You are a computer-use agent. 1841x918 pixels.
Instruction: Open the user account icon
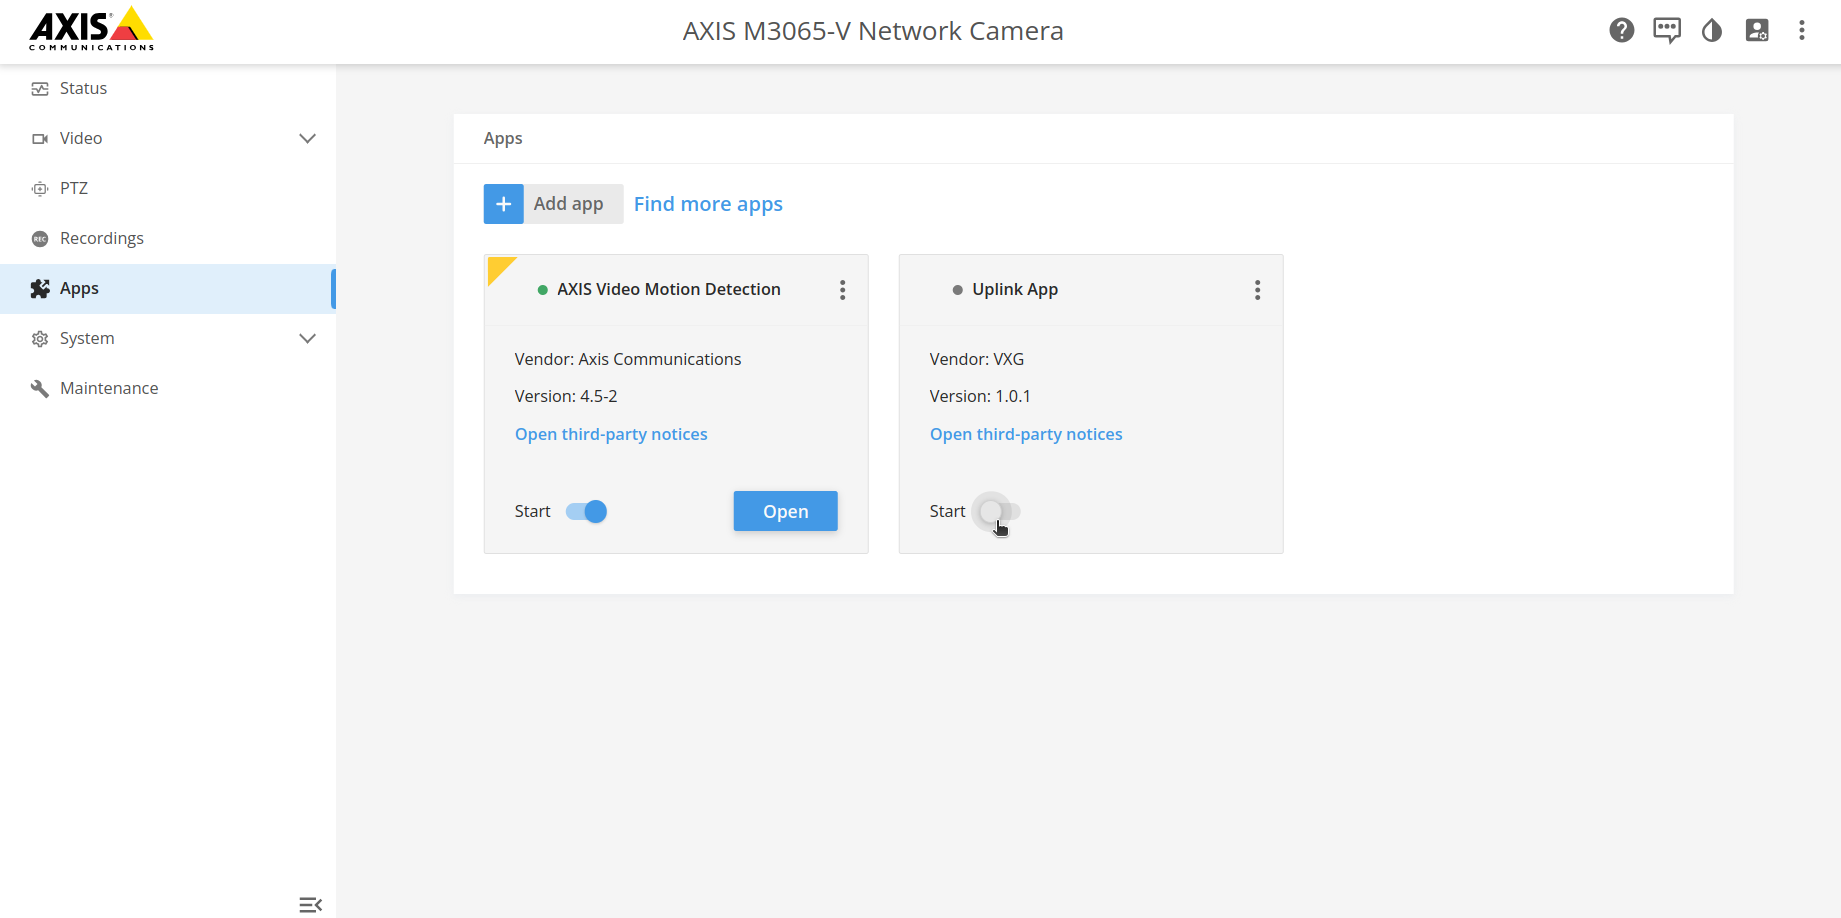tap(1756, 31)
